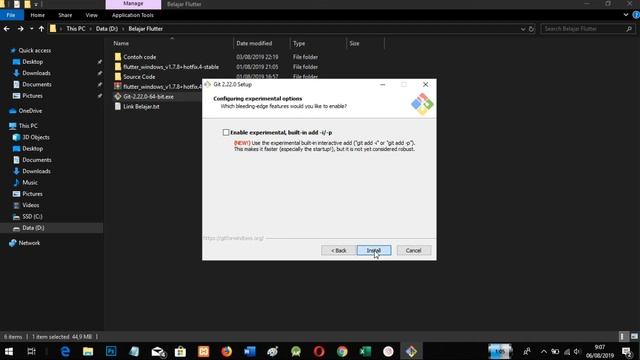Launch Google Chrome from the taskbar
640x360 pixels.
coord(342,351)
